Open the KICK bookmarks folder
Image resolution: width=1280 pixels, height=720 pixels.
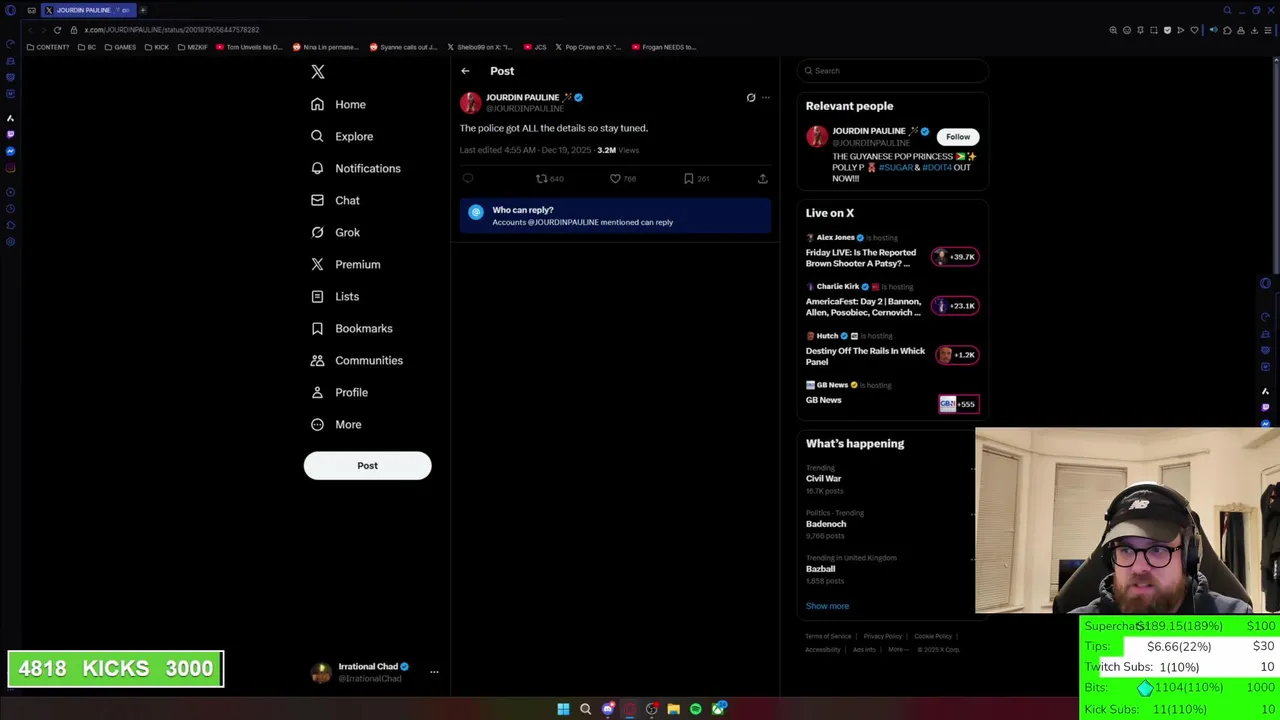click(x=157, y=47)
